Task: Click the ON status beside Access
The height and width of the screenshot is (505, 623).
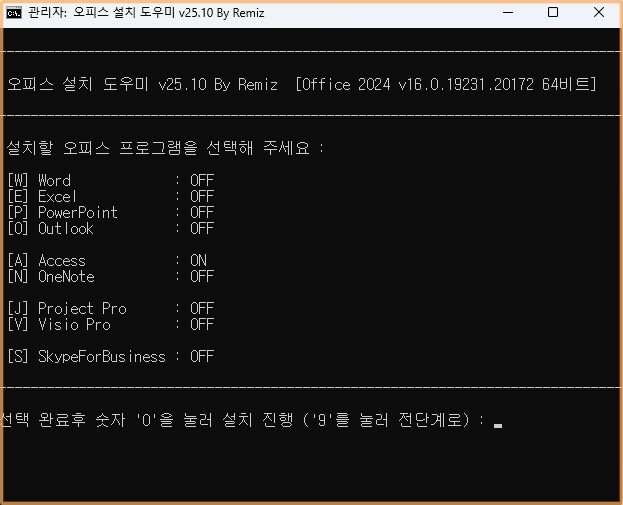Action: pos(198,261)
